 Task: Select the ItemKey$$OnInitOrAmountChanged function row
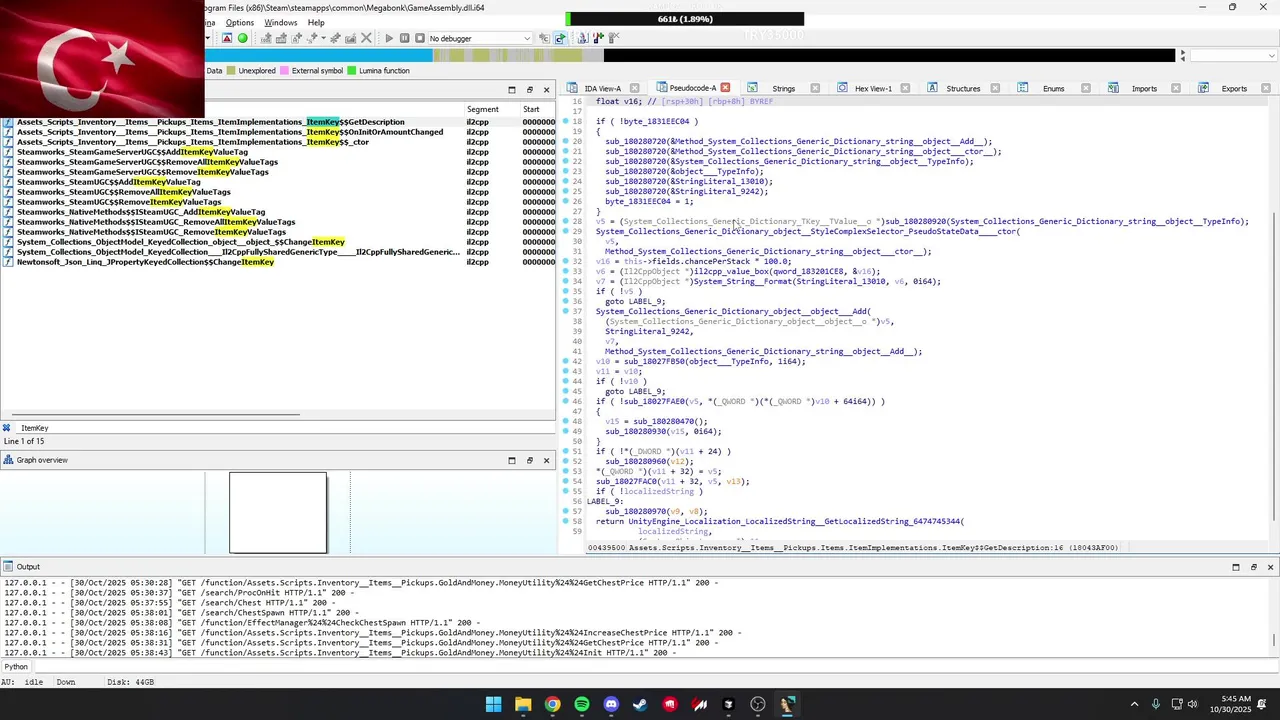pyautogui.click(x=278, y=132)
